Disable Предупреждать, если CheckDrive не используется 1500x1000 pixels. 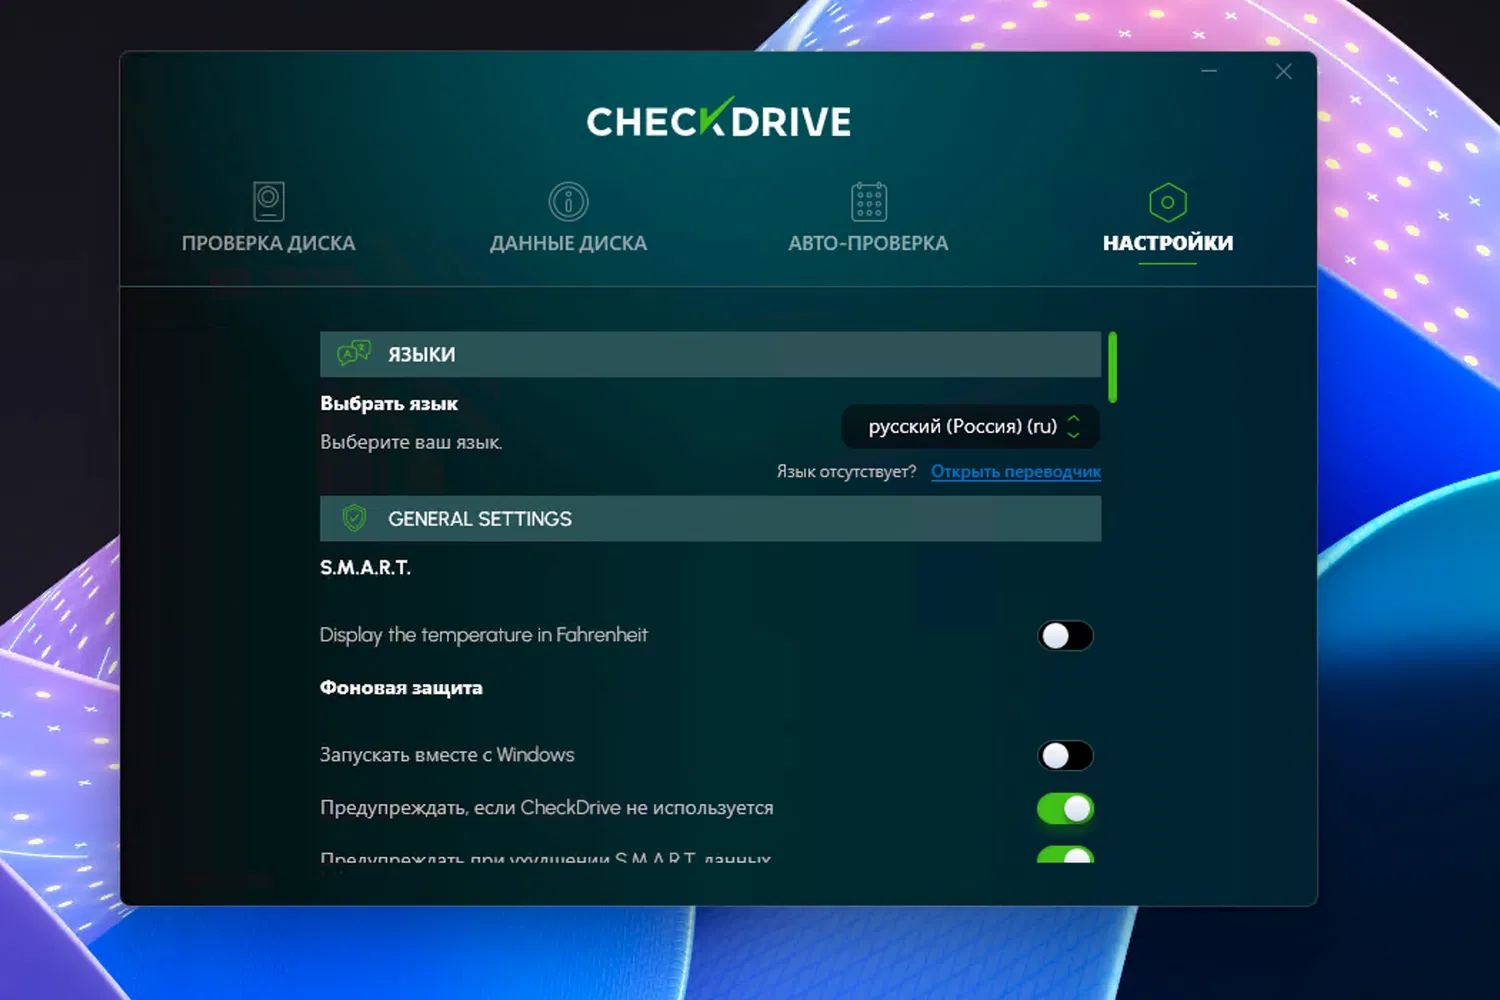(1065, 809)
